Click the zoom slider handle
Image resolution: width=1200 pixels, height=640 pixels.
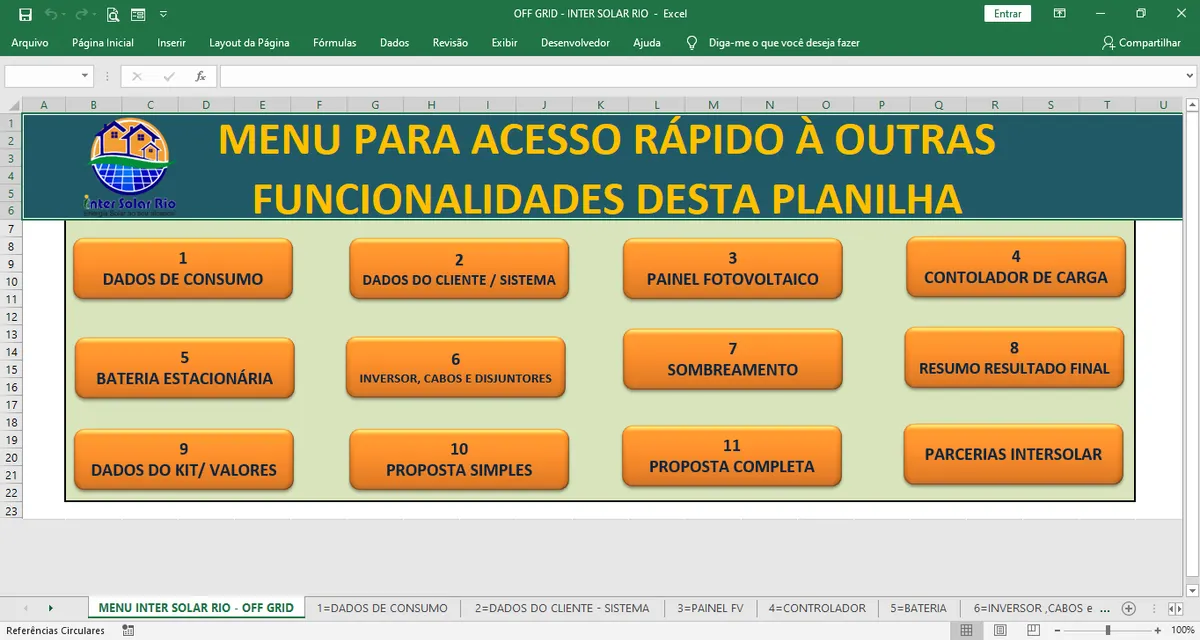click(x=1107, y=631)
